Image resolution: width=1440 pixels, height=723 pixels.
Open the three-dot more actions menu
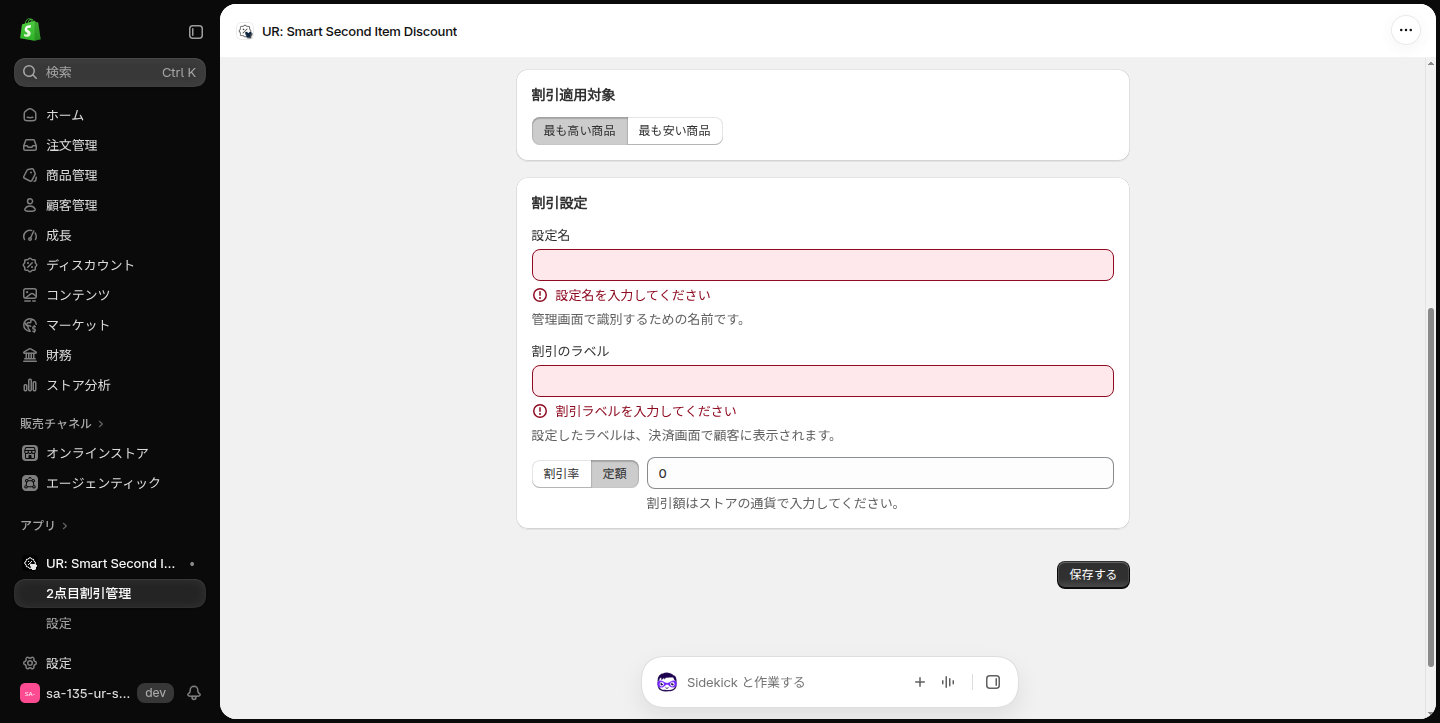point(1406,30)
